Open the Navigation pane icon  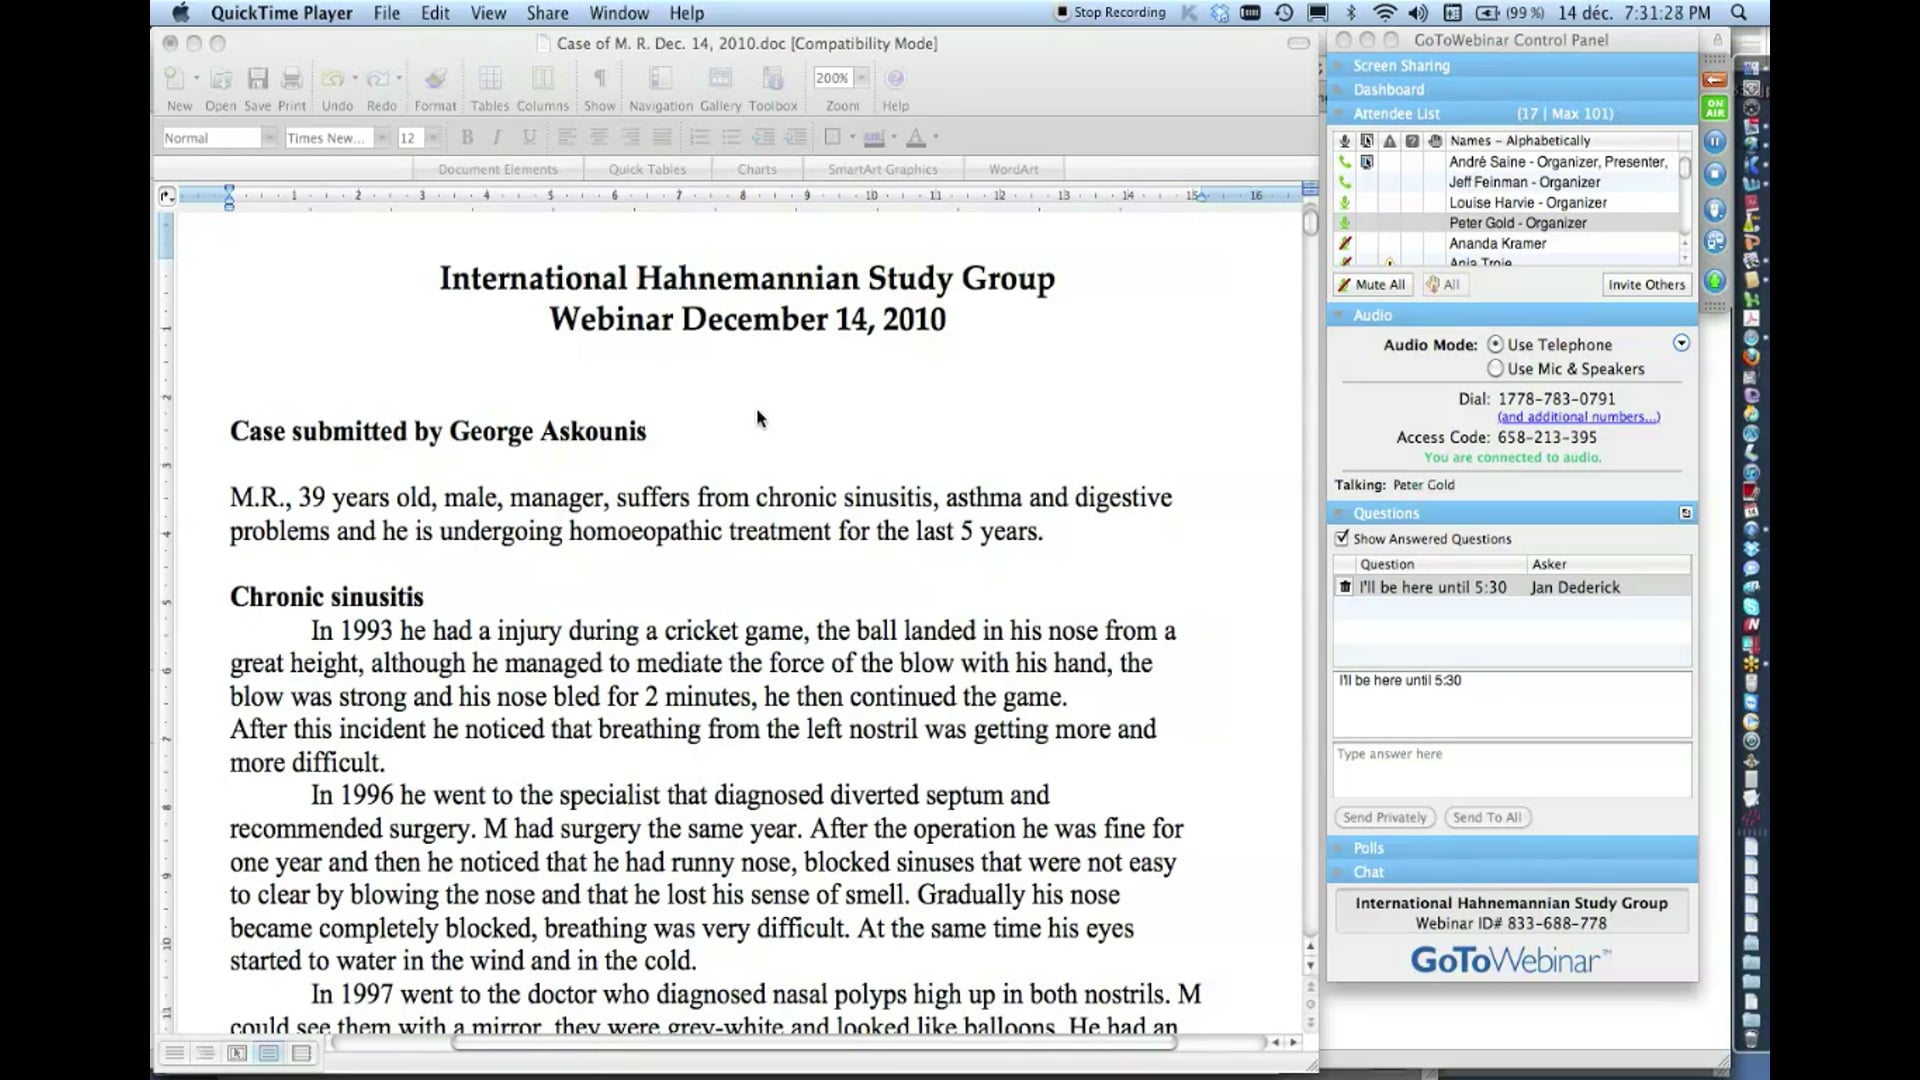click(659, 84)
